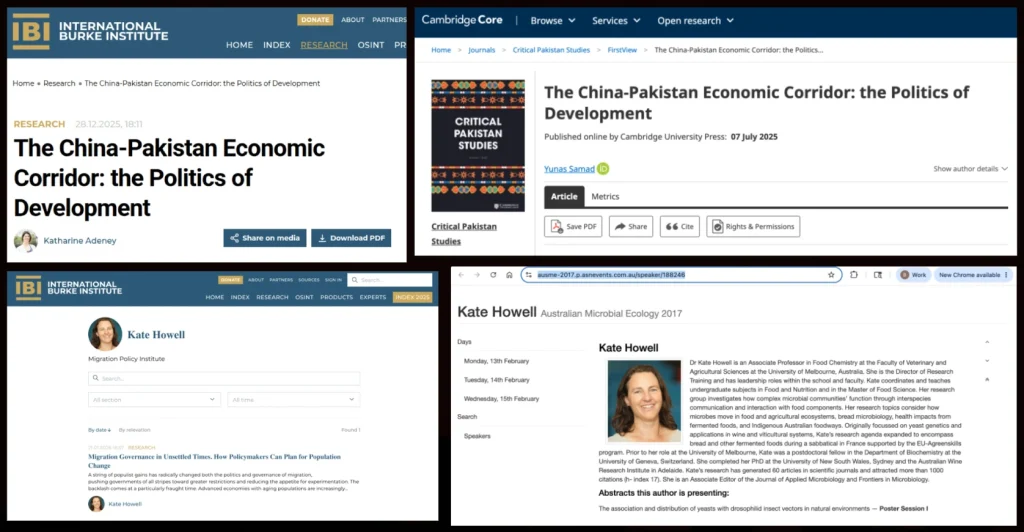The height and width of the screenshot is (532, 1024).
Task: Sort results By relevation
Action: pyautogui.click(x=135, y=430)
